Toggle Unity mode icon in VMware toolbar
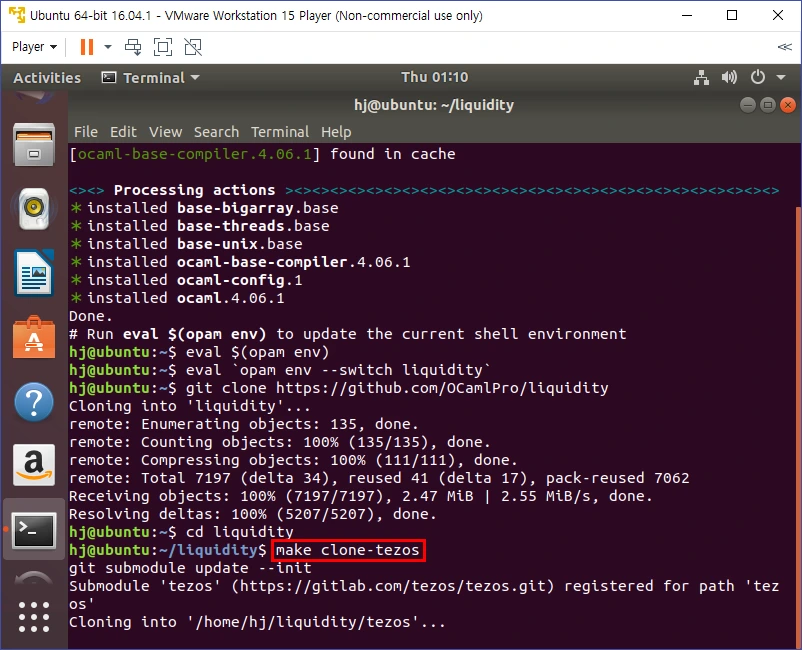Image resolution: width=802 pixels, height=650 pixels. pyautogui.click(x=193, y=47)
